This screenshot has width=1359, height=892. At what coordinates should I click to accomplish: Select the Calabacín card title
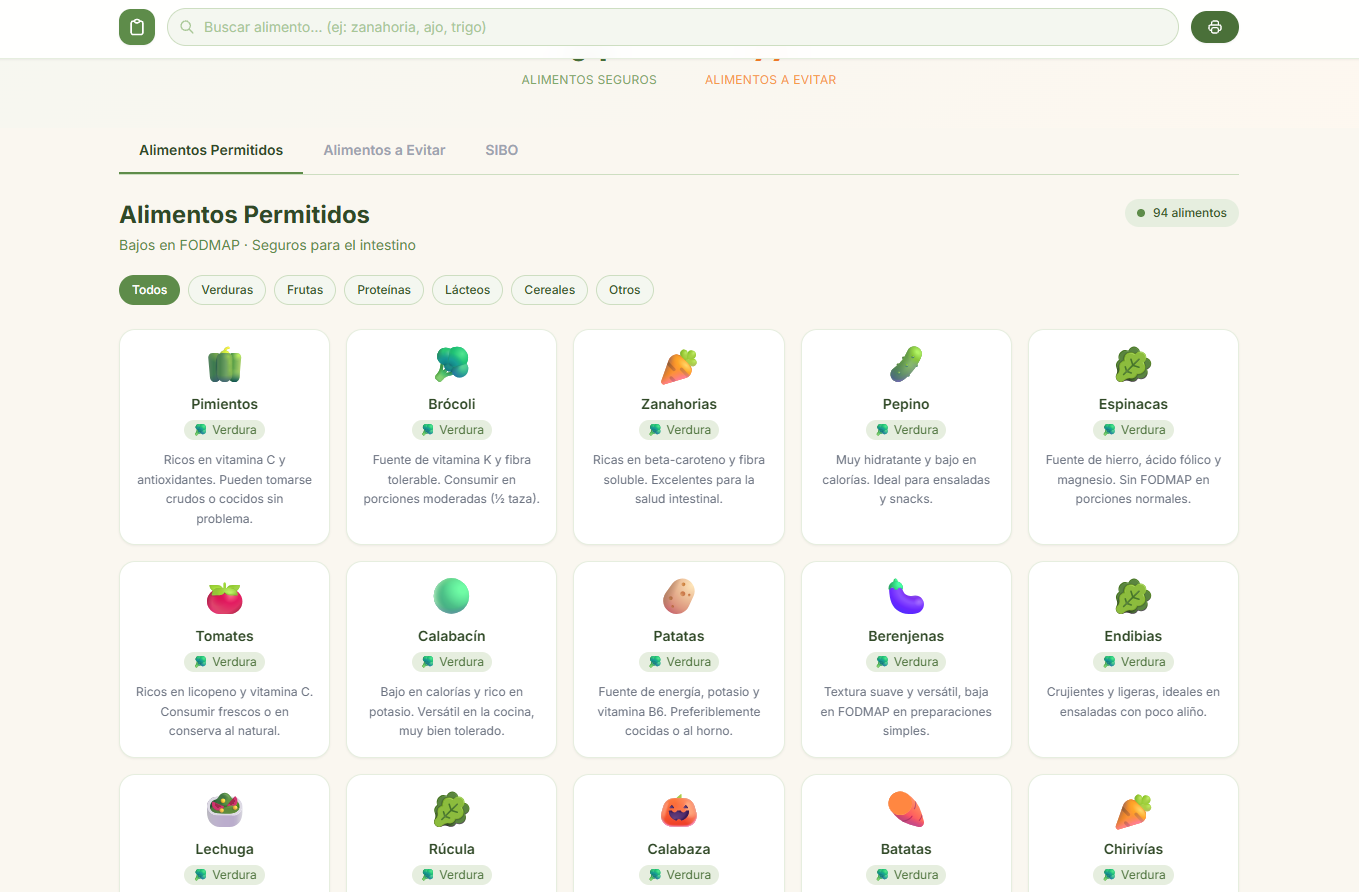[x=452, y=636]
